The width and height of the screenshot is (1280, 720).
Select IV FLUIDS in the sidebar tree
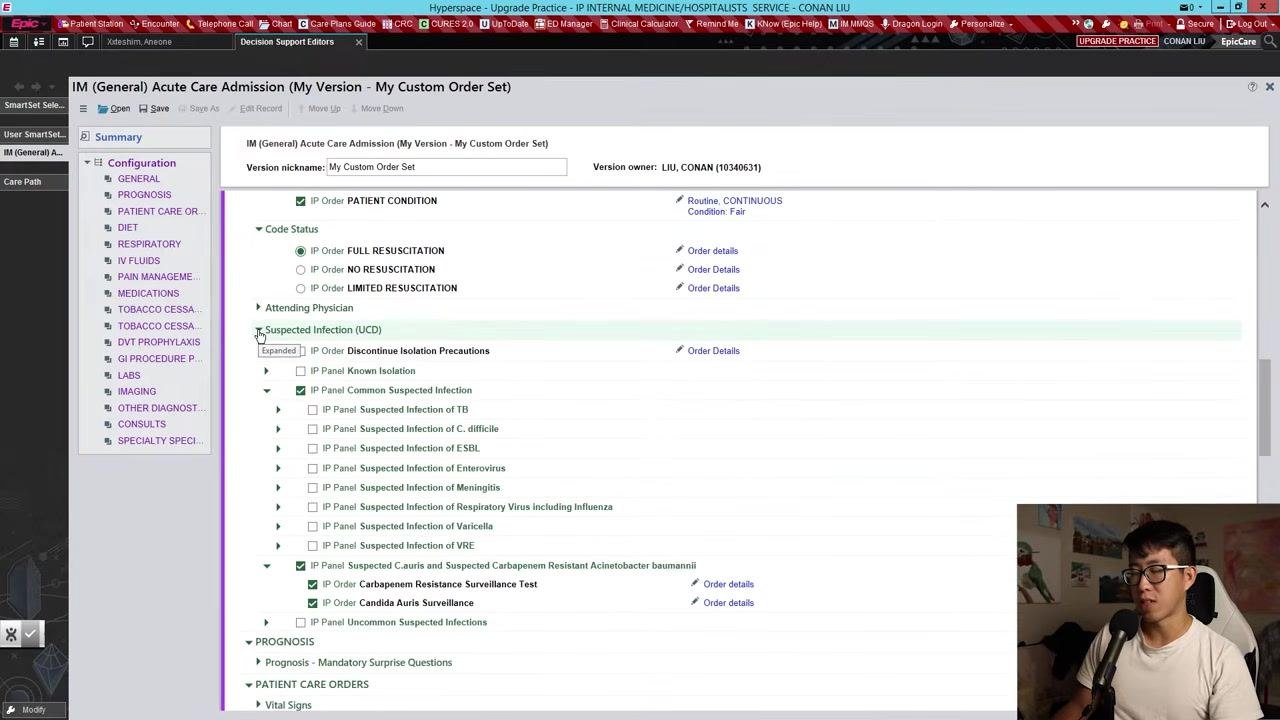pyautogui.click(x=138, y=261)
